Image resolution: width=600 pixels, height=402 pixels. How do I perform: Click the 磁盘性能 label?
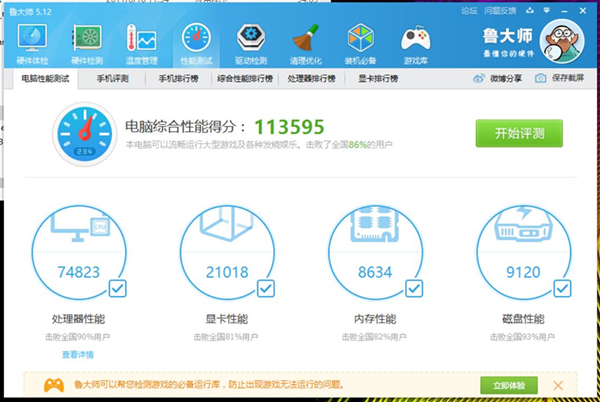coord(523,319)
